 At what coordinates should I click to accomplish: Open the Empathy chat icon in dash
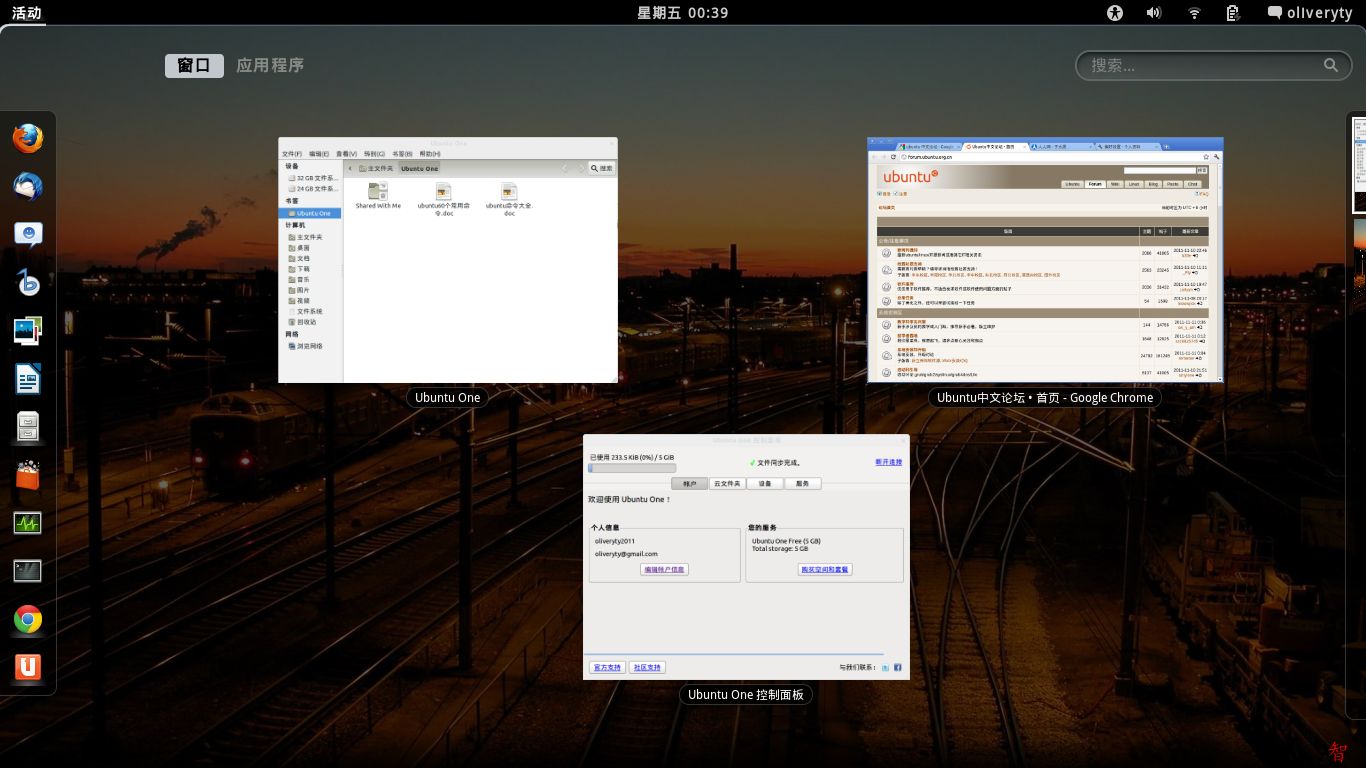(x=28, y=234)
